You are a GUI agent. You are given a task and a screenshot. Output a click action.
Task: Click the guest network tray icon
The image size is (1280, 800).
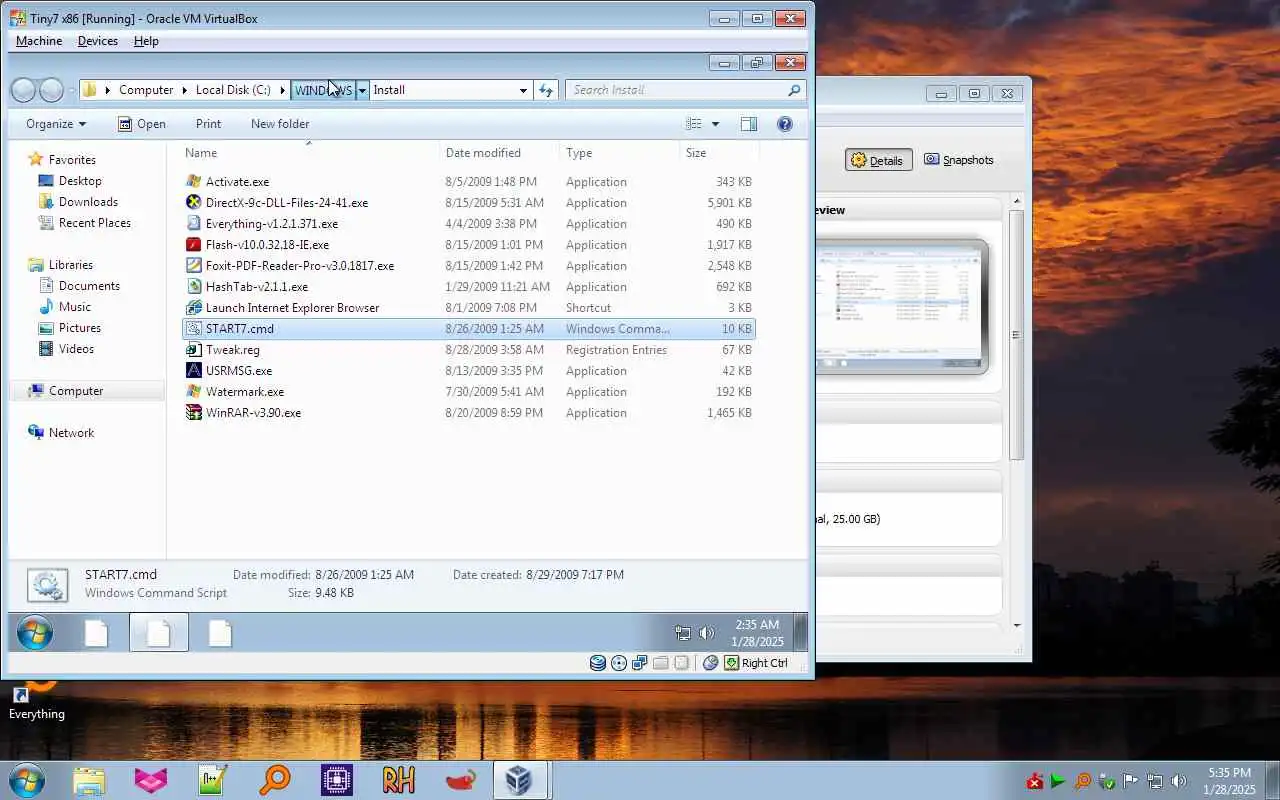(683, 633)
